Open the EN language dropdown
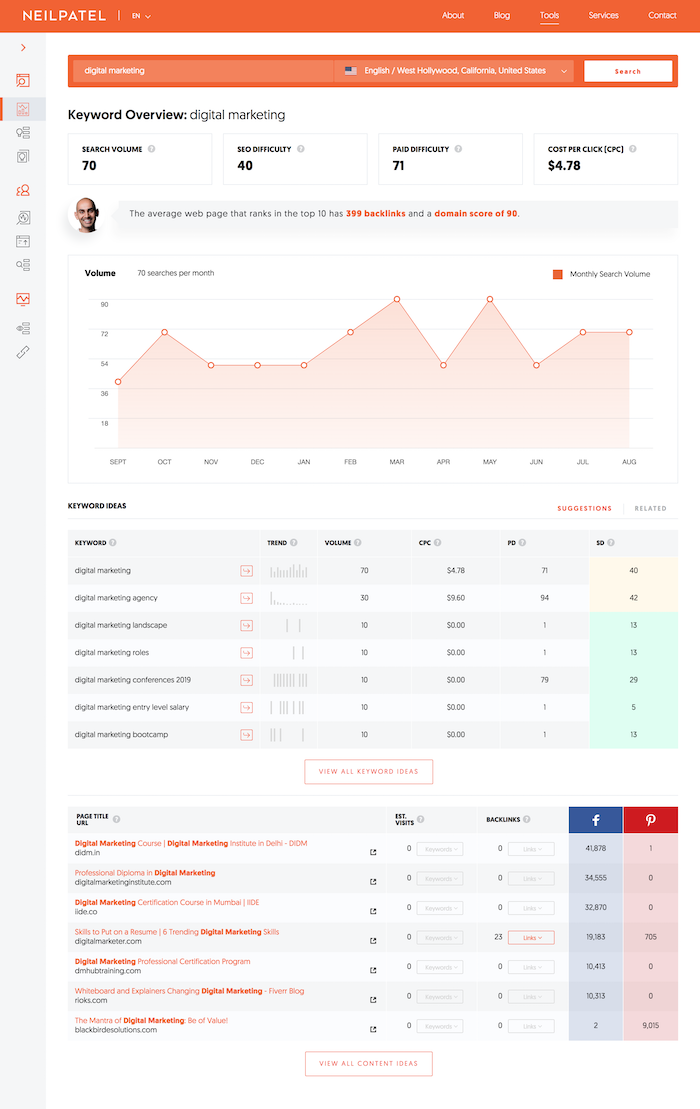 (141, 16)
